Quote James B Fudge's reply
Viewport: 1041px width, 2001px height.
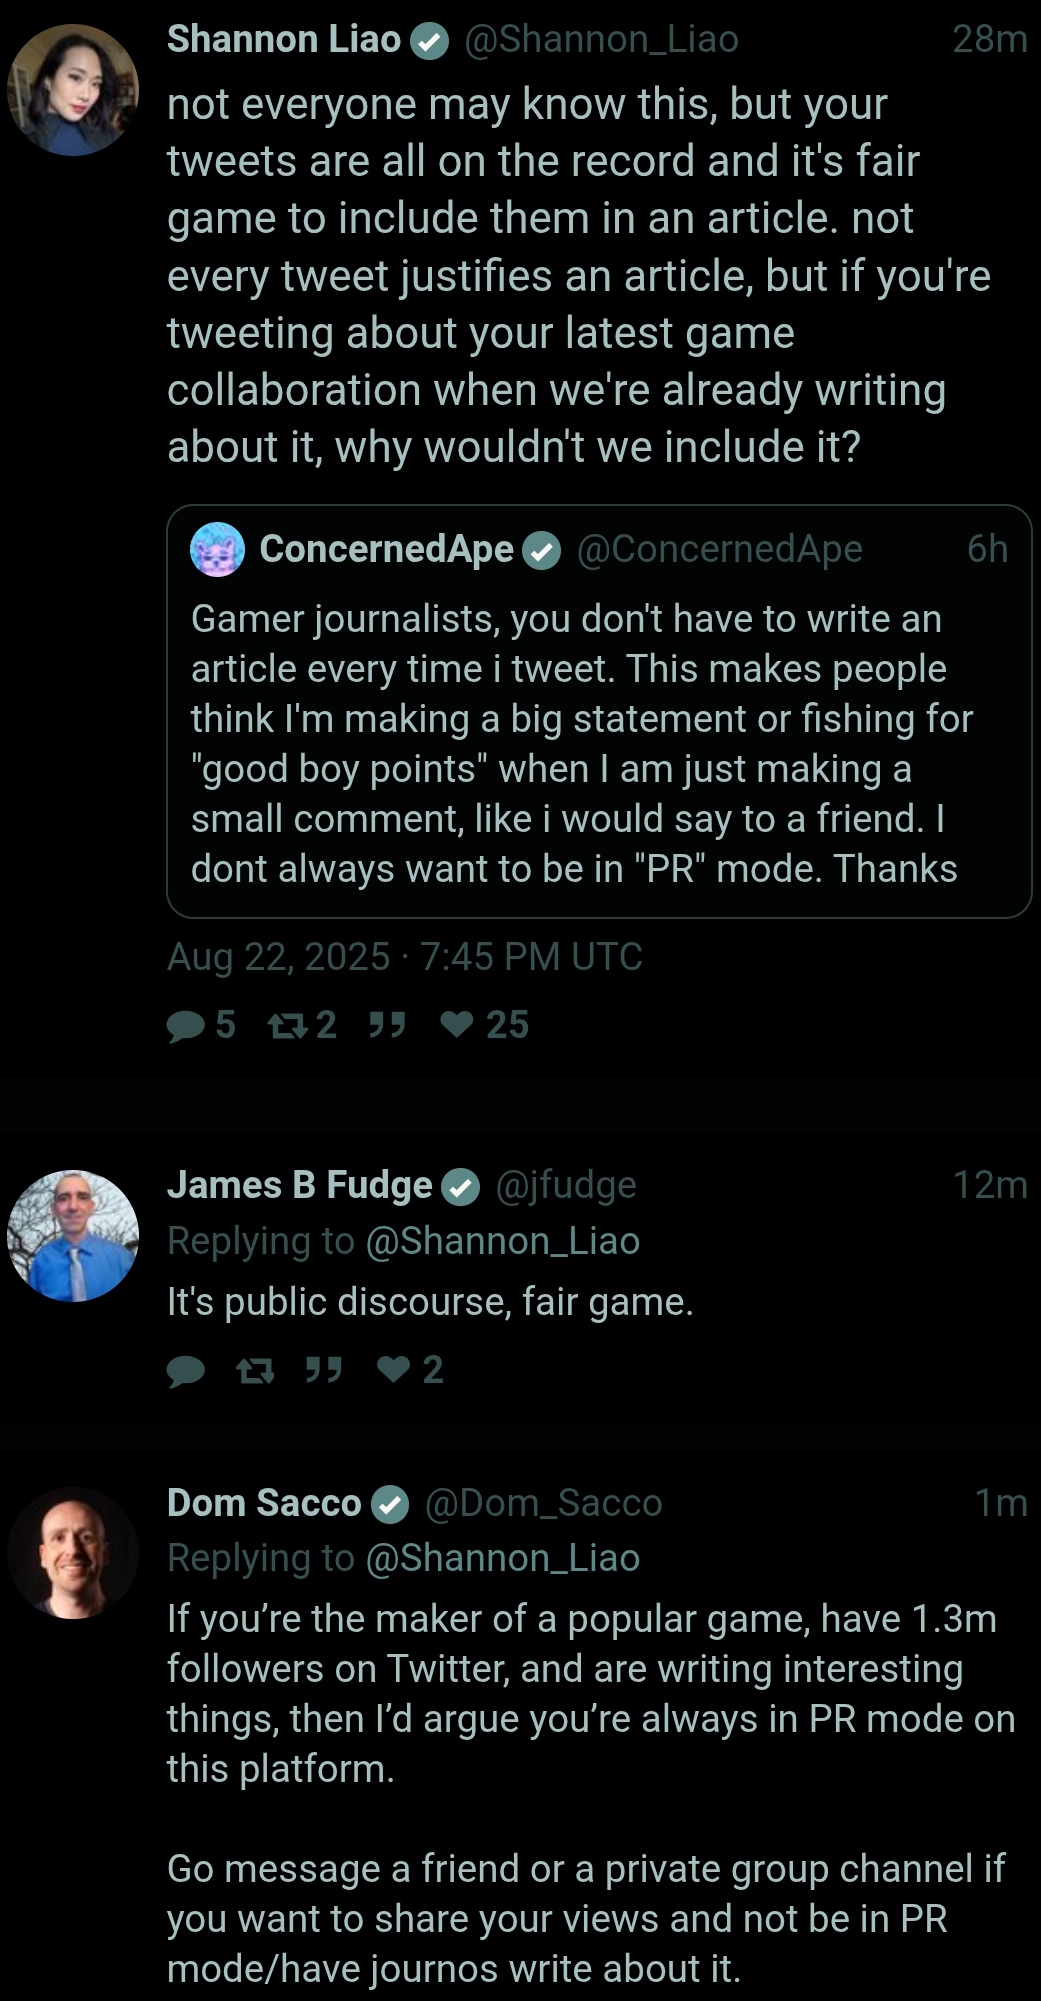click(324, 1370)
